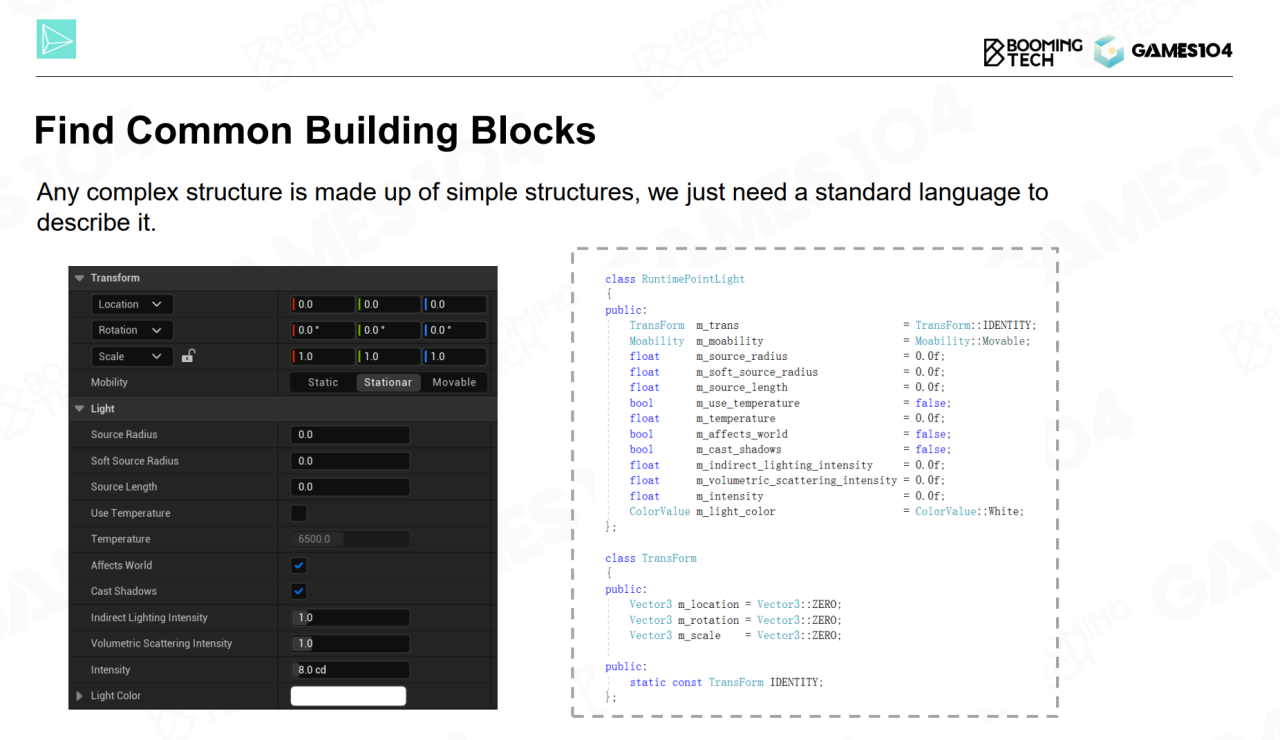The width and height of the screenshot is (1280, 740).
Task: Collapse the Transform section
Action: pyautogui.click(x=80, y=278)
